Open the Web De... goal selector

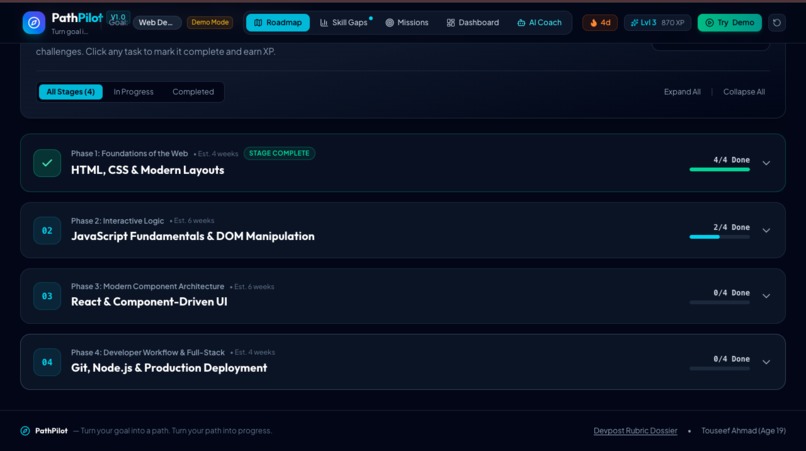(156, 23)
